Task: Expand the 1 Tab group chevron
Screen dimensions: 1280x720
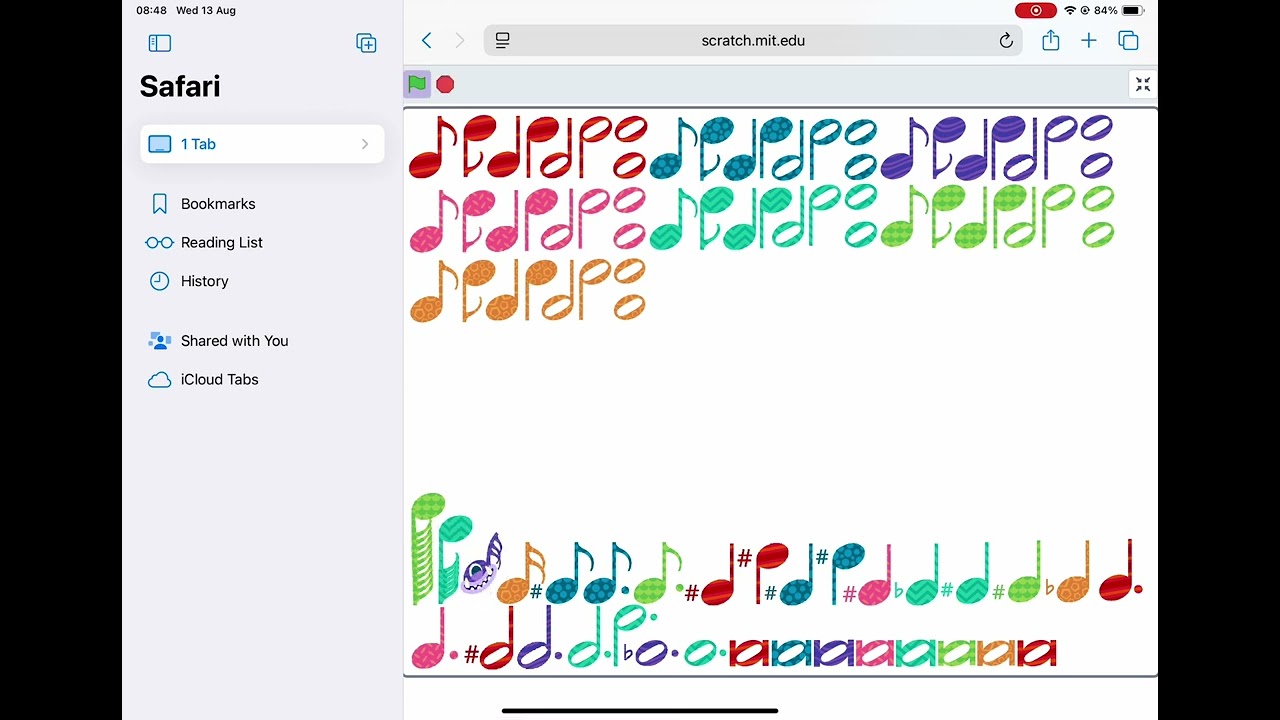Action: (x=365, y=144)
